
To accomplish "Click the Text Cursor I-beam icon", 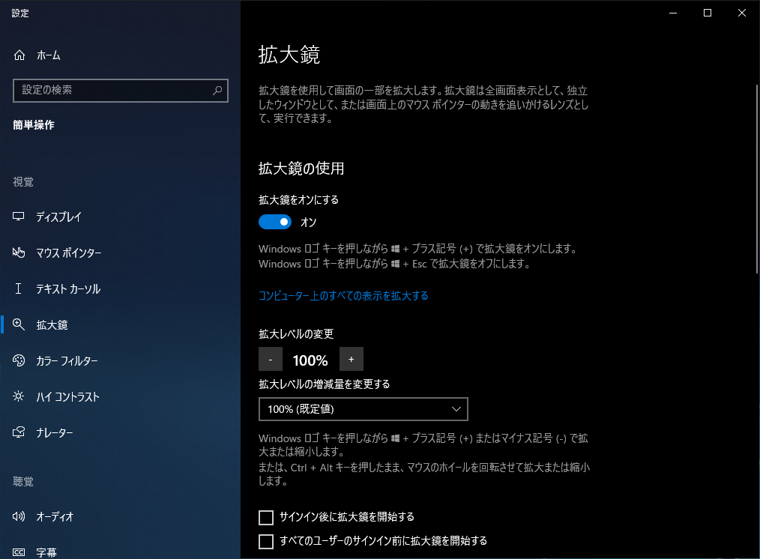I will [18, 289].
